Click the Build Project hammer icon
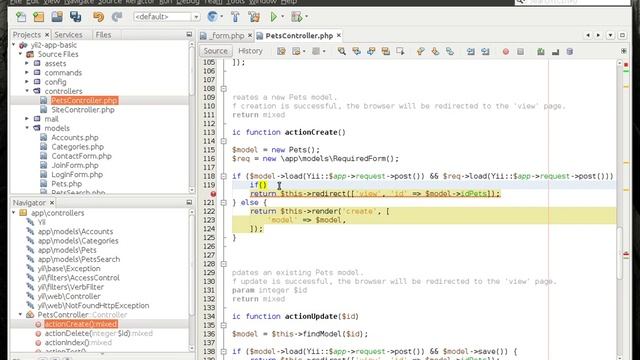Viewport: 640px width, 360px height. [236, 17]
